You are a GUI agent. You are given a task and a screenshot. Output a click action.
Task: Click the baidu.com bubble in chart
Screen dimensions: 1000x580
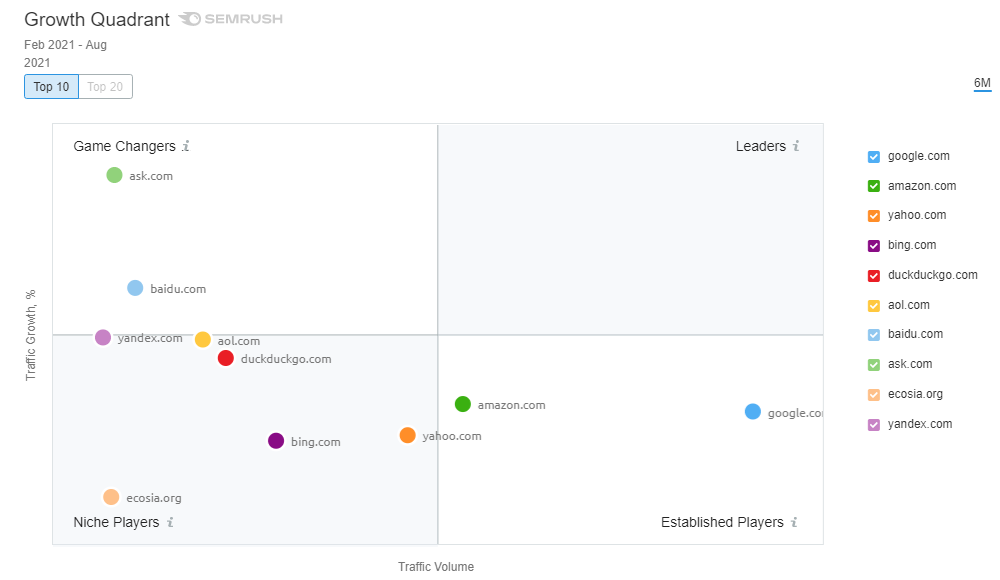click(135, 288)
